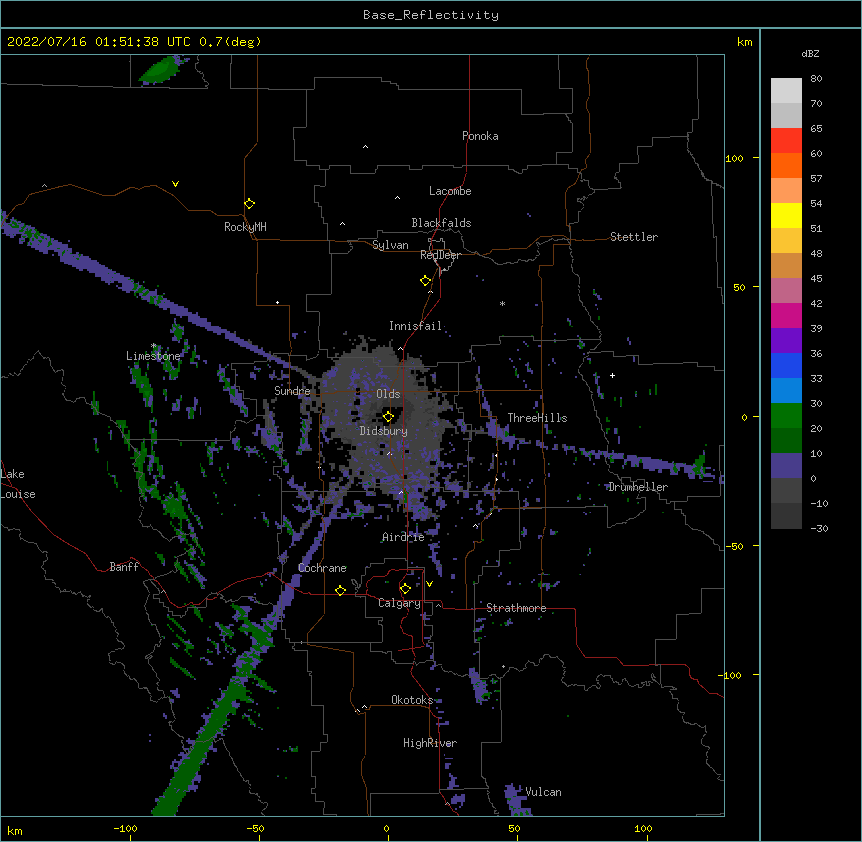This screenshot has height=842, width=862.
Task: Click the Cochrane town label
Action: (322, 568)
